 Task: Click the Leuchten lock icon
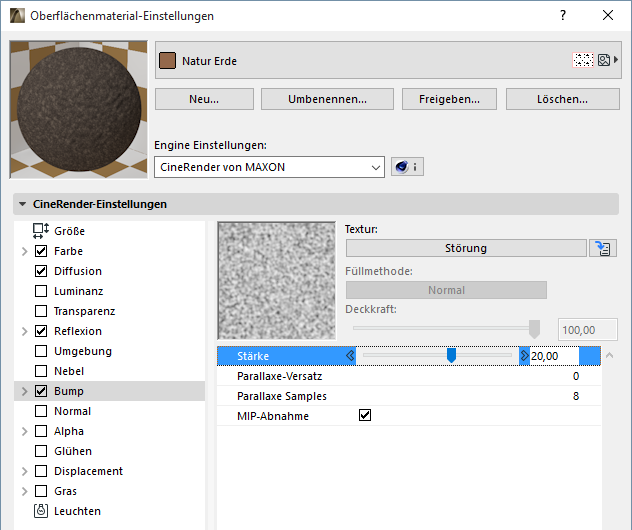pyautogui.click(x=41, y=511)
